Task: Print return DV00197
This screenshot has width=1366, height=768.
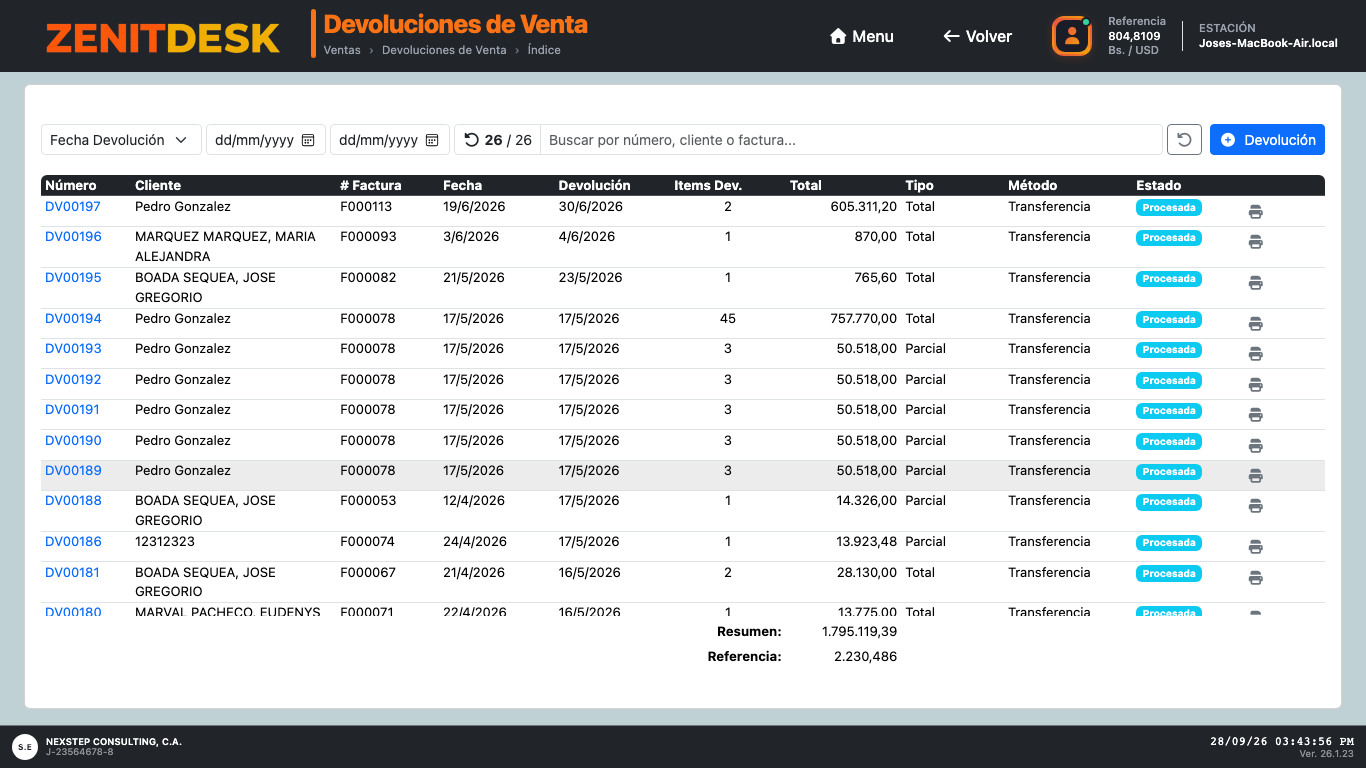Action: click(x=1255, y=212)
